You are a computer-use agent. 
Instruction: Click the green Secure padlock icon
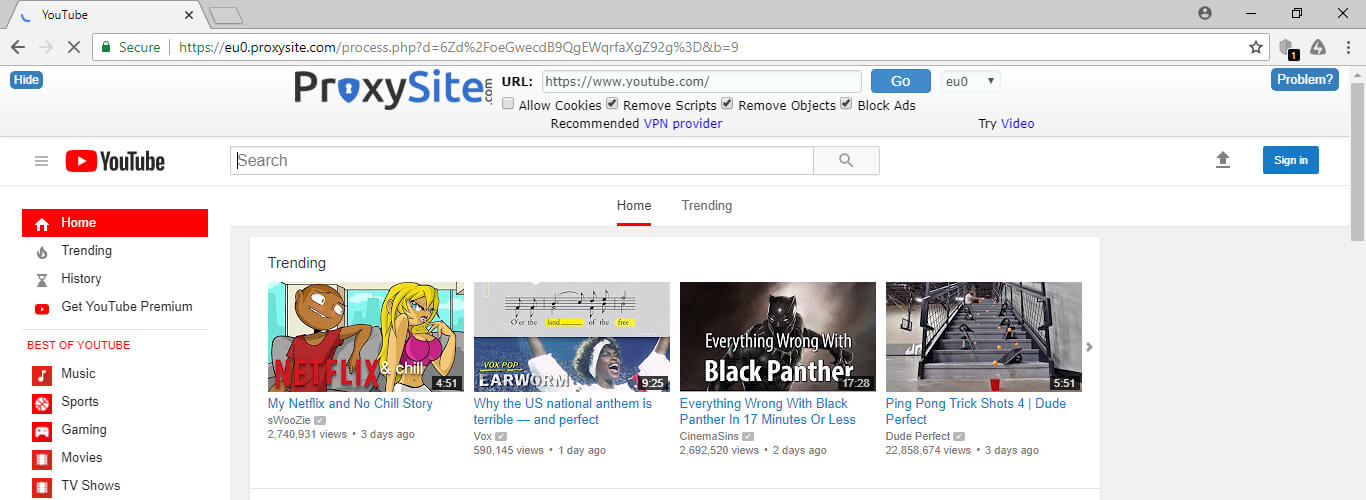coord(105,47)
